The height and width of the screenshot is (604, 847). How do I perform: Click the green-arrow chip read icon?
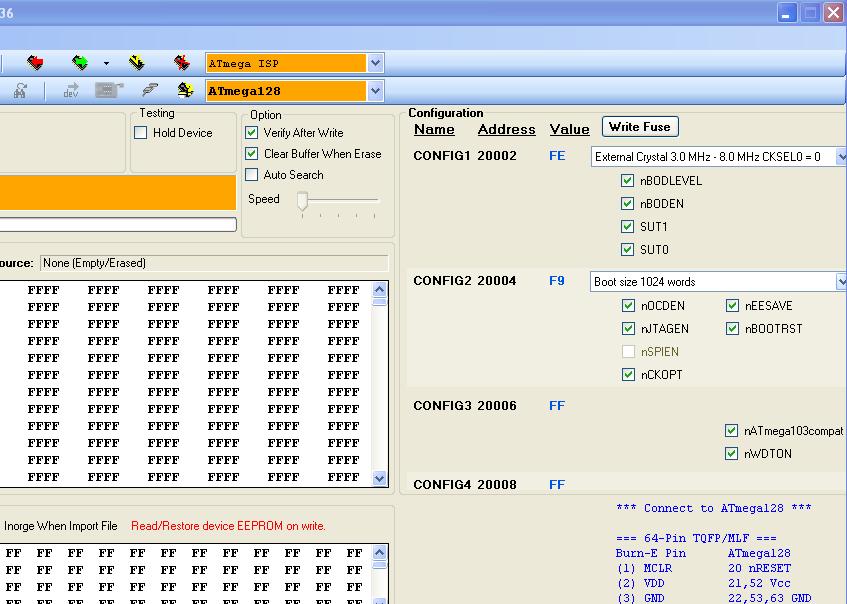pyautogui.click(x=80, y=63)
